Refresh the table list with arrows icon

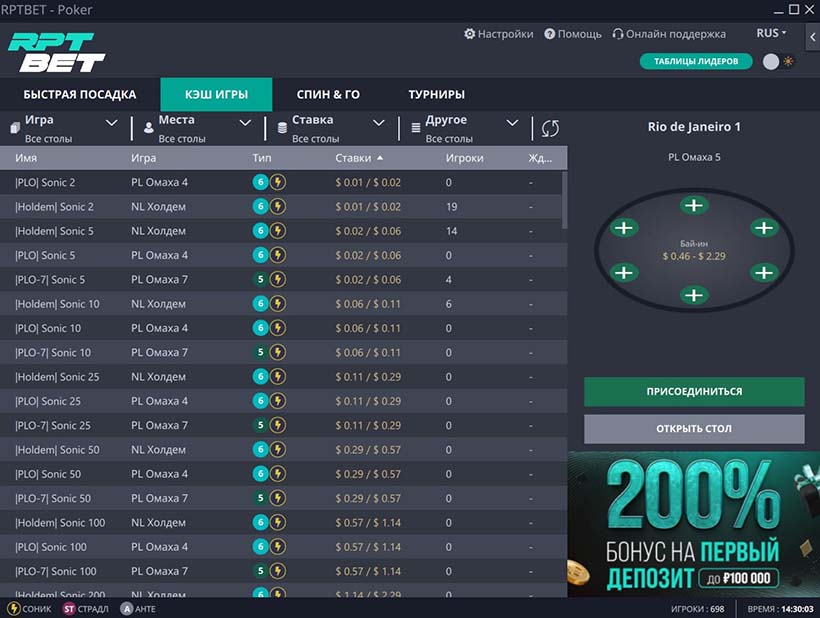[550, 129]
